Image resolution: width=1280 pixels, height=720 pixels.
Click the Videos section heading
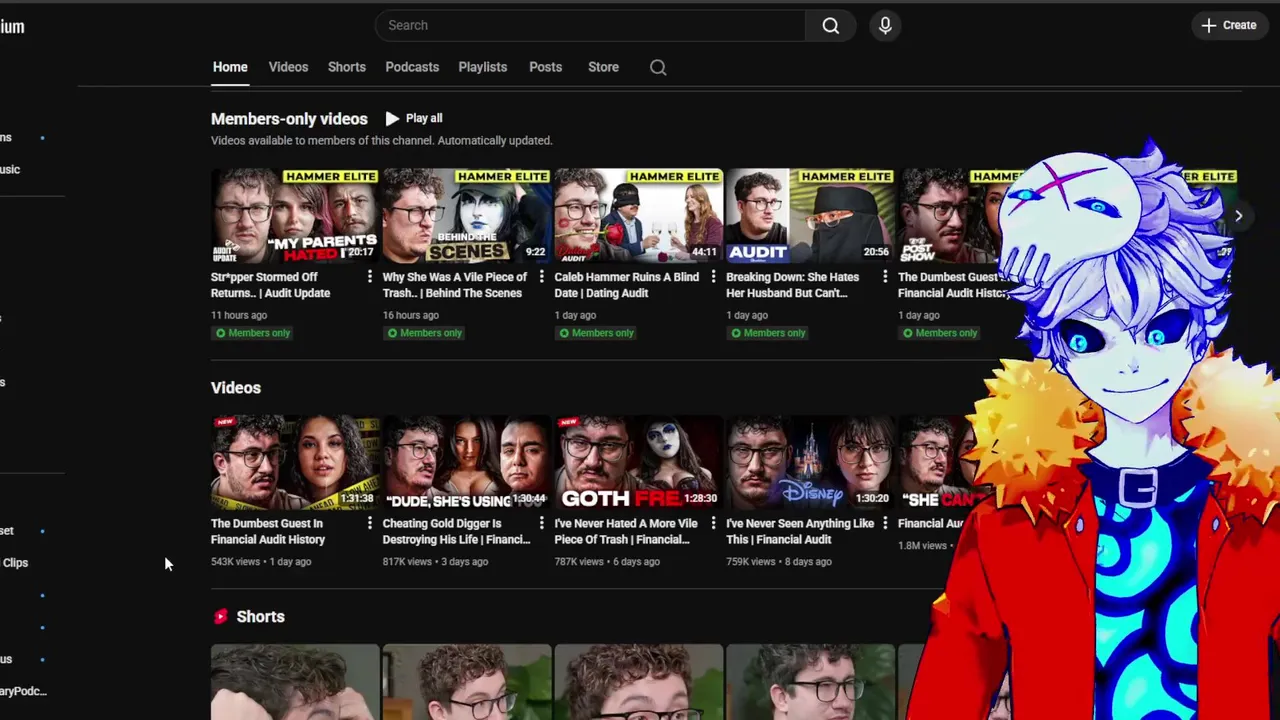point(236,388)
